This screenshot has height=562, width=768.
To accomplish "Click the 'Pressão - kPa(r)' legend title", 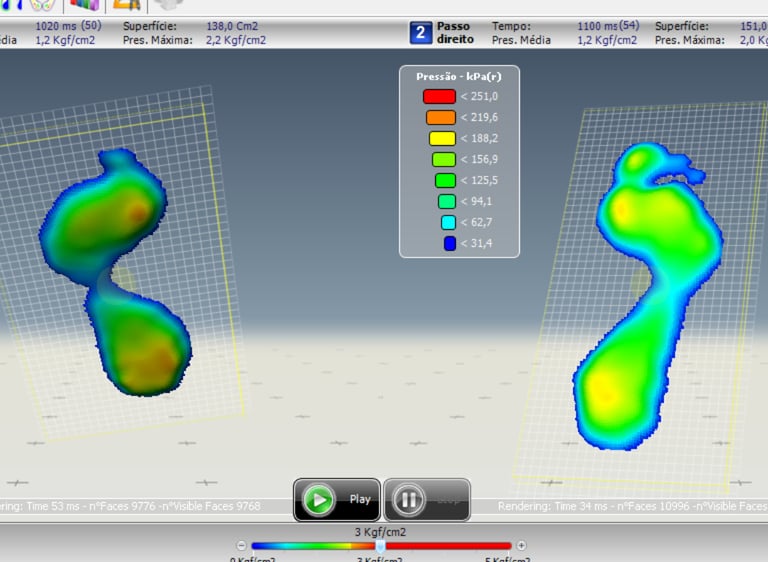I will pyautogui.click(x=459, y=76).
